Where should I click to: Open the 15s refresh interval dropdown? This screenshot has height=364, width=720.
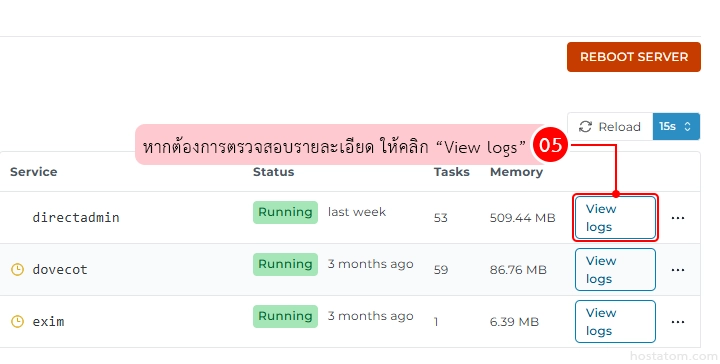point(676,127)
